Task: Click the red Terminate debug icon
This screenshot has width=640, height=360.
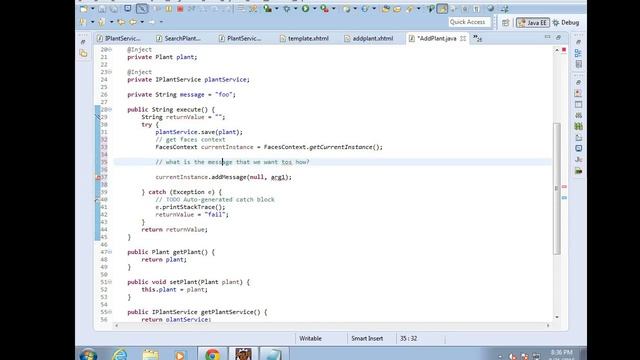Action: click(180, 9)
